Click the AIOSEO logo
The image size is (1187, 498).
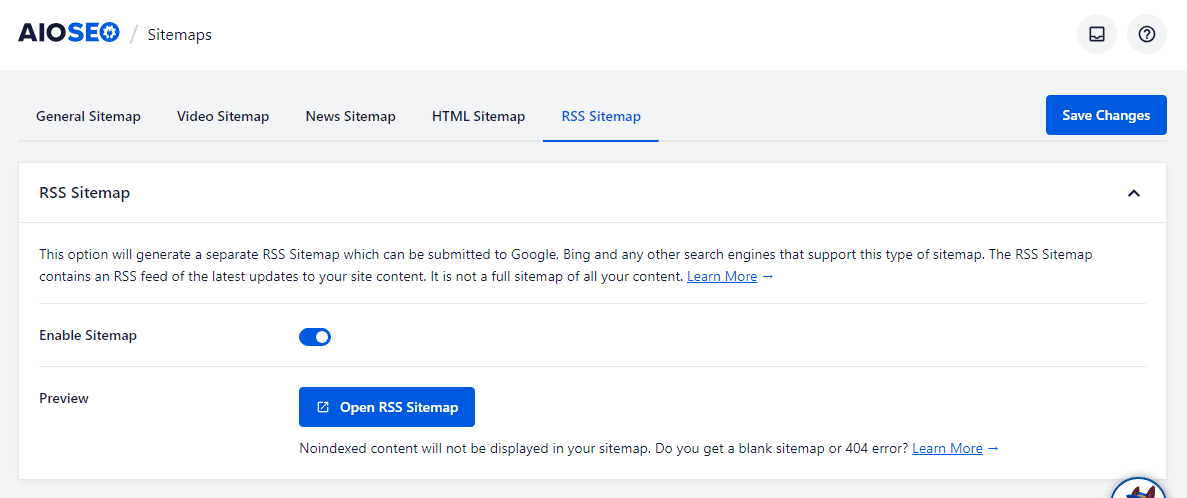(x=69, y=33)
